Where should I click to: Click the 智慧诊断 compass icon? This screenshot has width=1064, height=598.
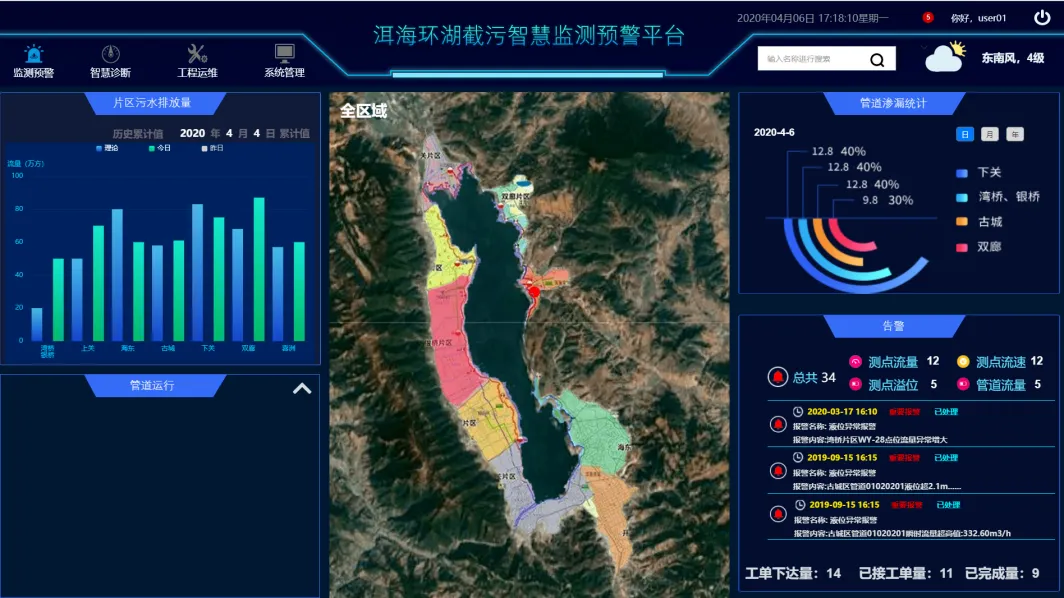tap(110, 54)
